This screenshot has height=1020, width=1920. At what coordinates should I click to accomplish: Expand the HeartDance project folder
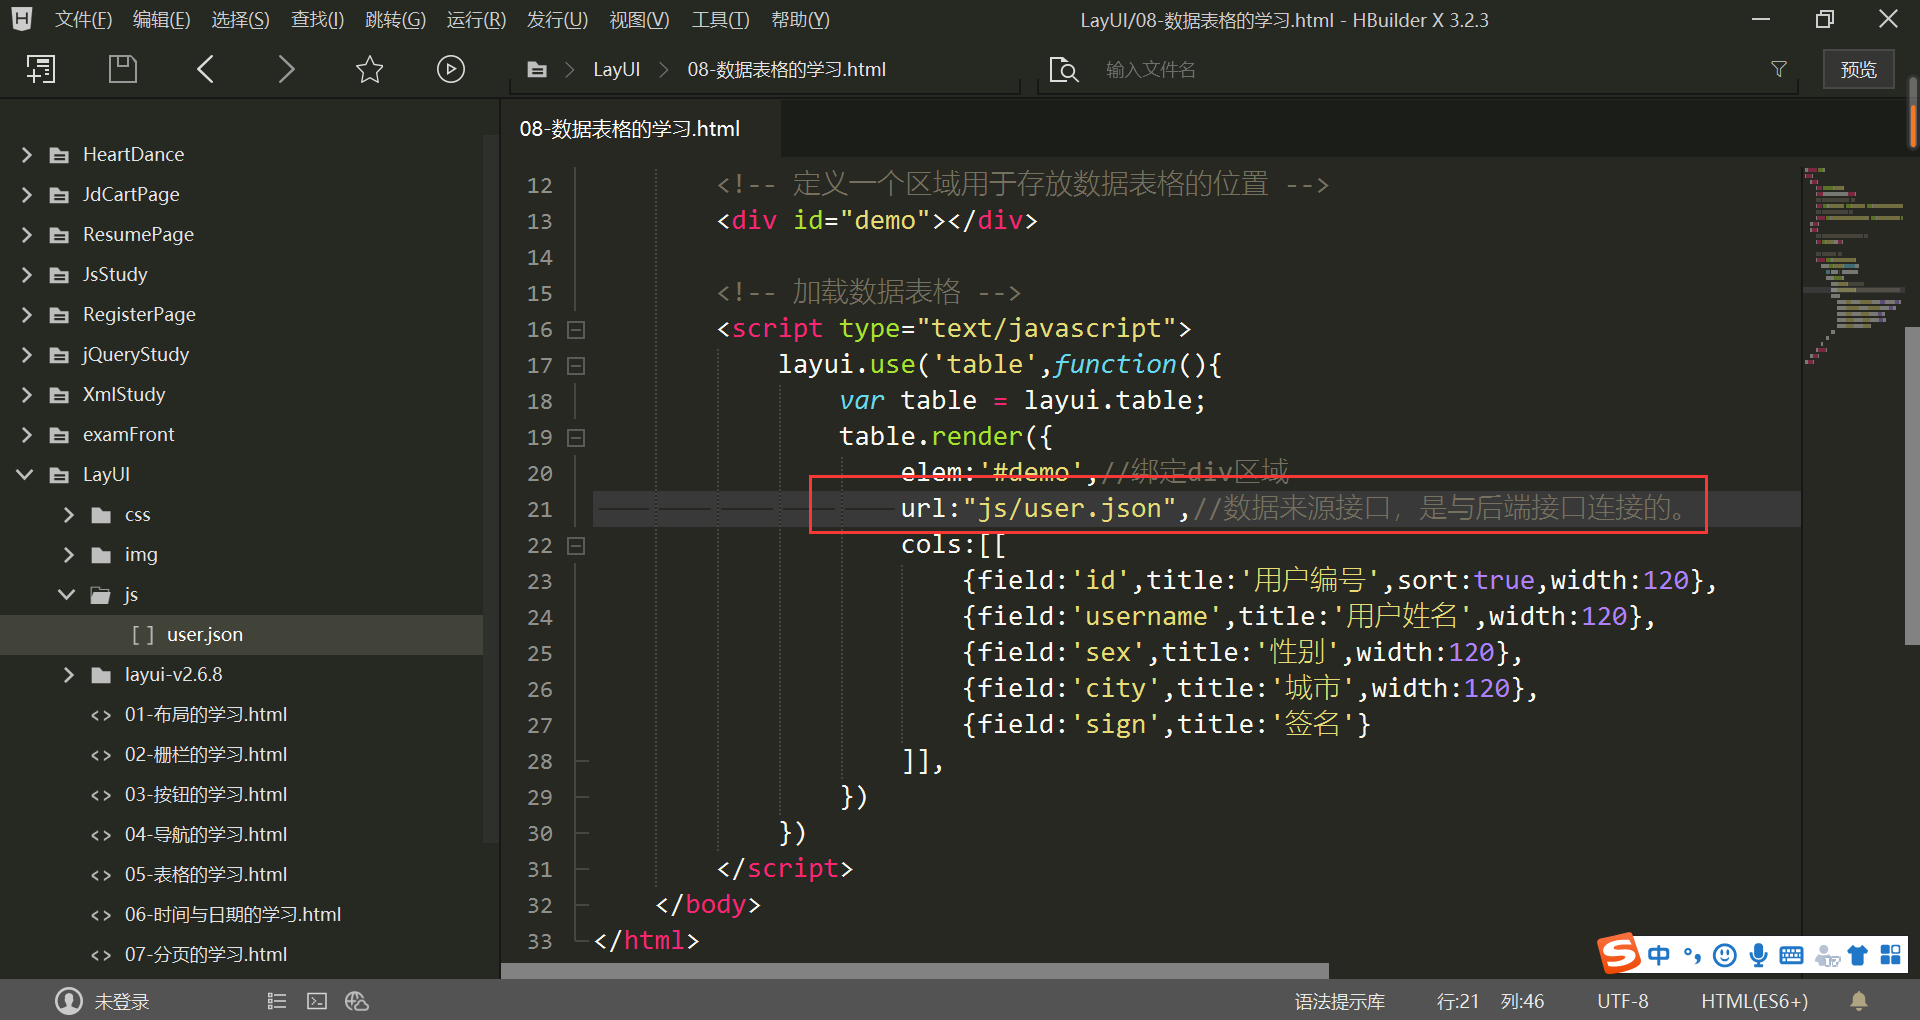coord(27,154)
